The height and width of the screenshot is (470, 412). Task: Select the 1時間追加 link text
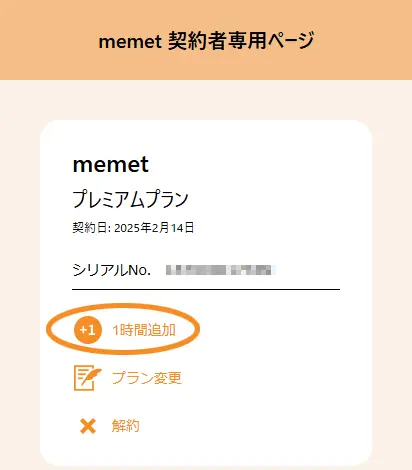tap(144, 330)
